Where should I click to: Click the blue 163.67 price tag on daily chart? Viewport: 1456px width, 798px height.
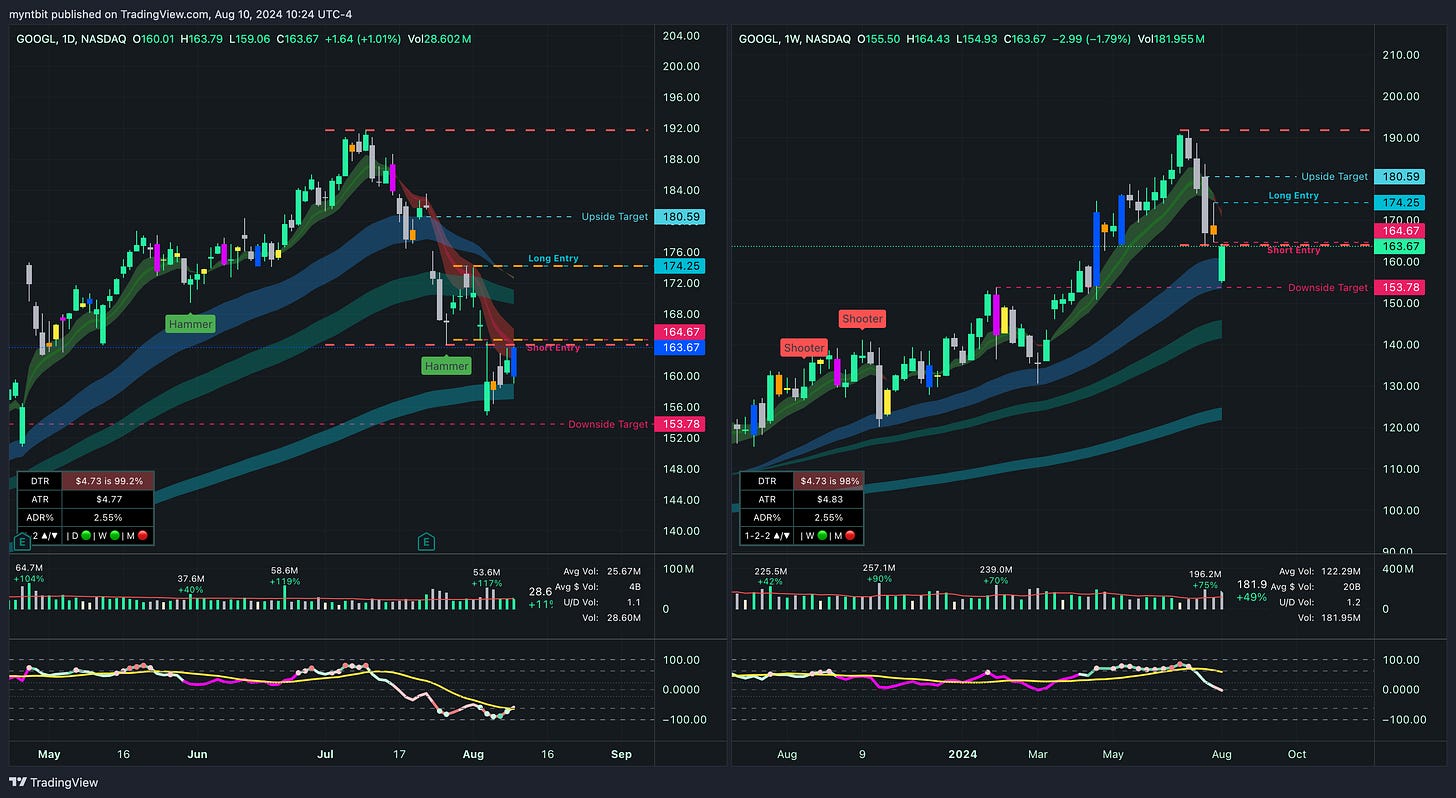tap(678, 347)
